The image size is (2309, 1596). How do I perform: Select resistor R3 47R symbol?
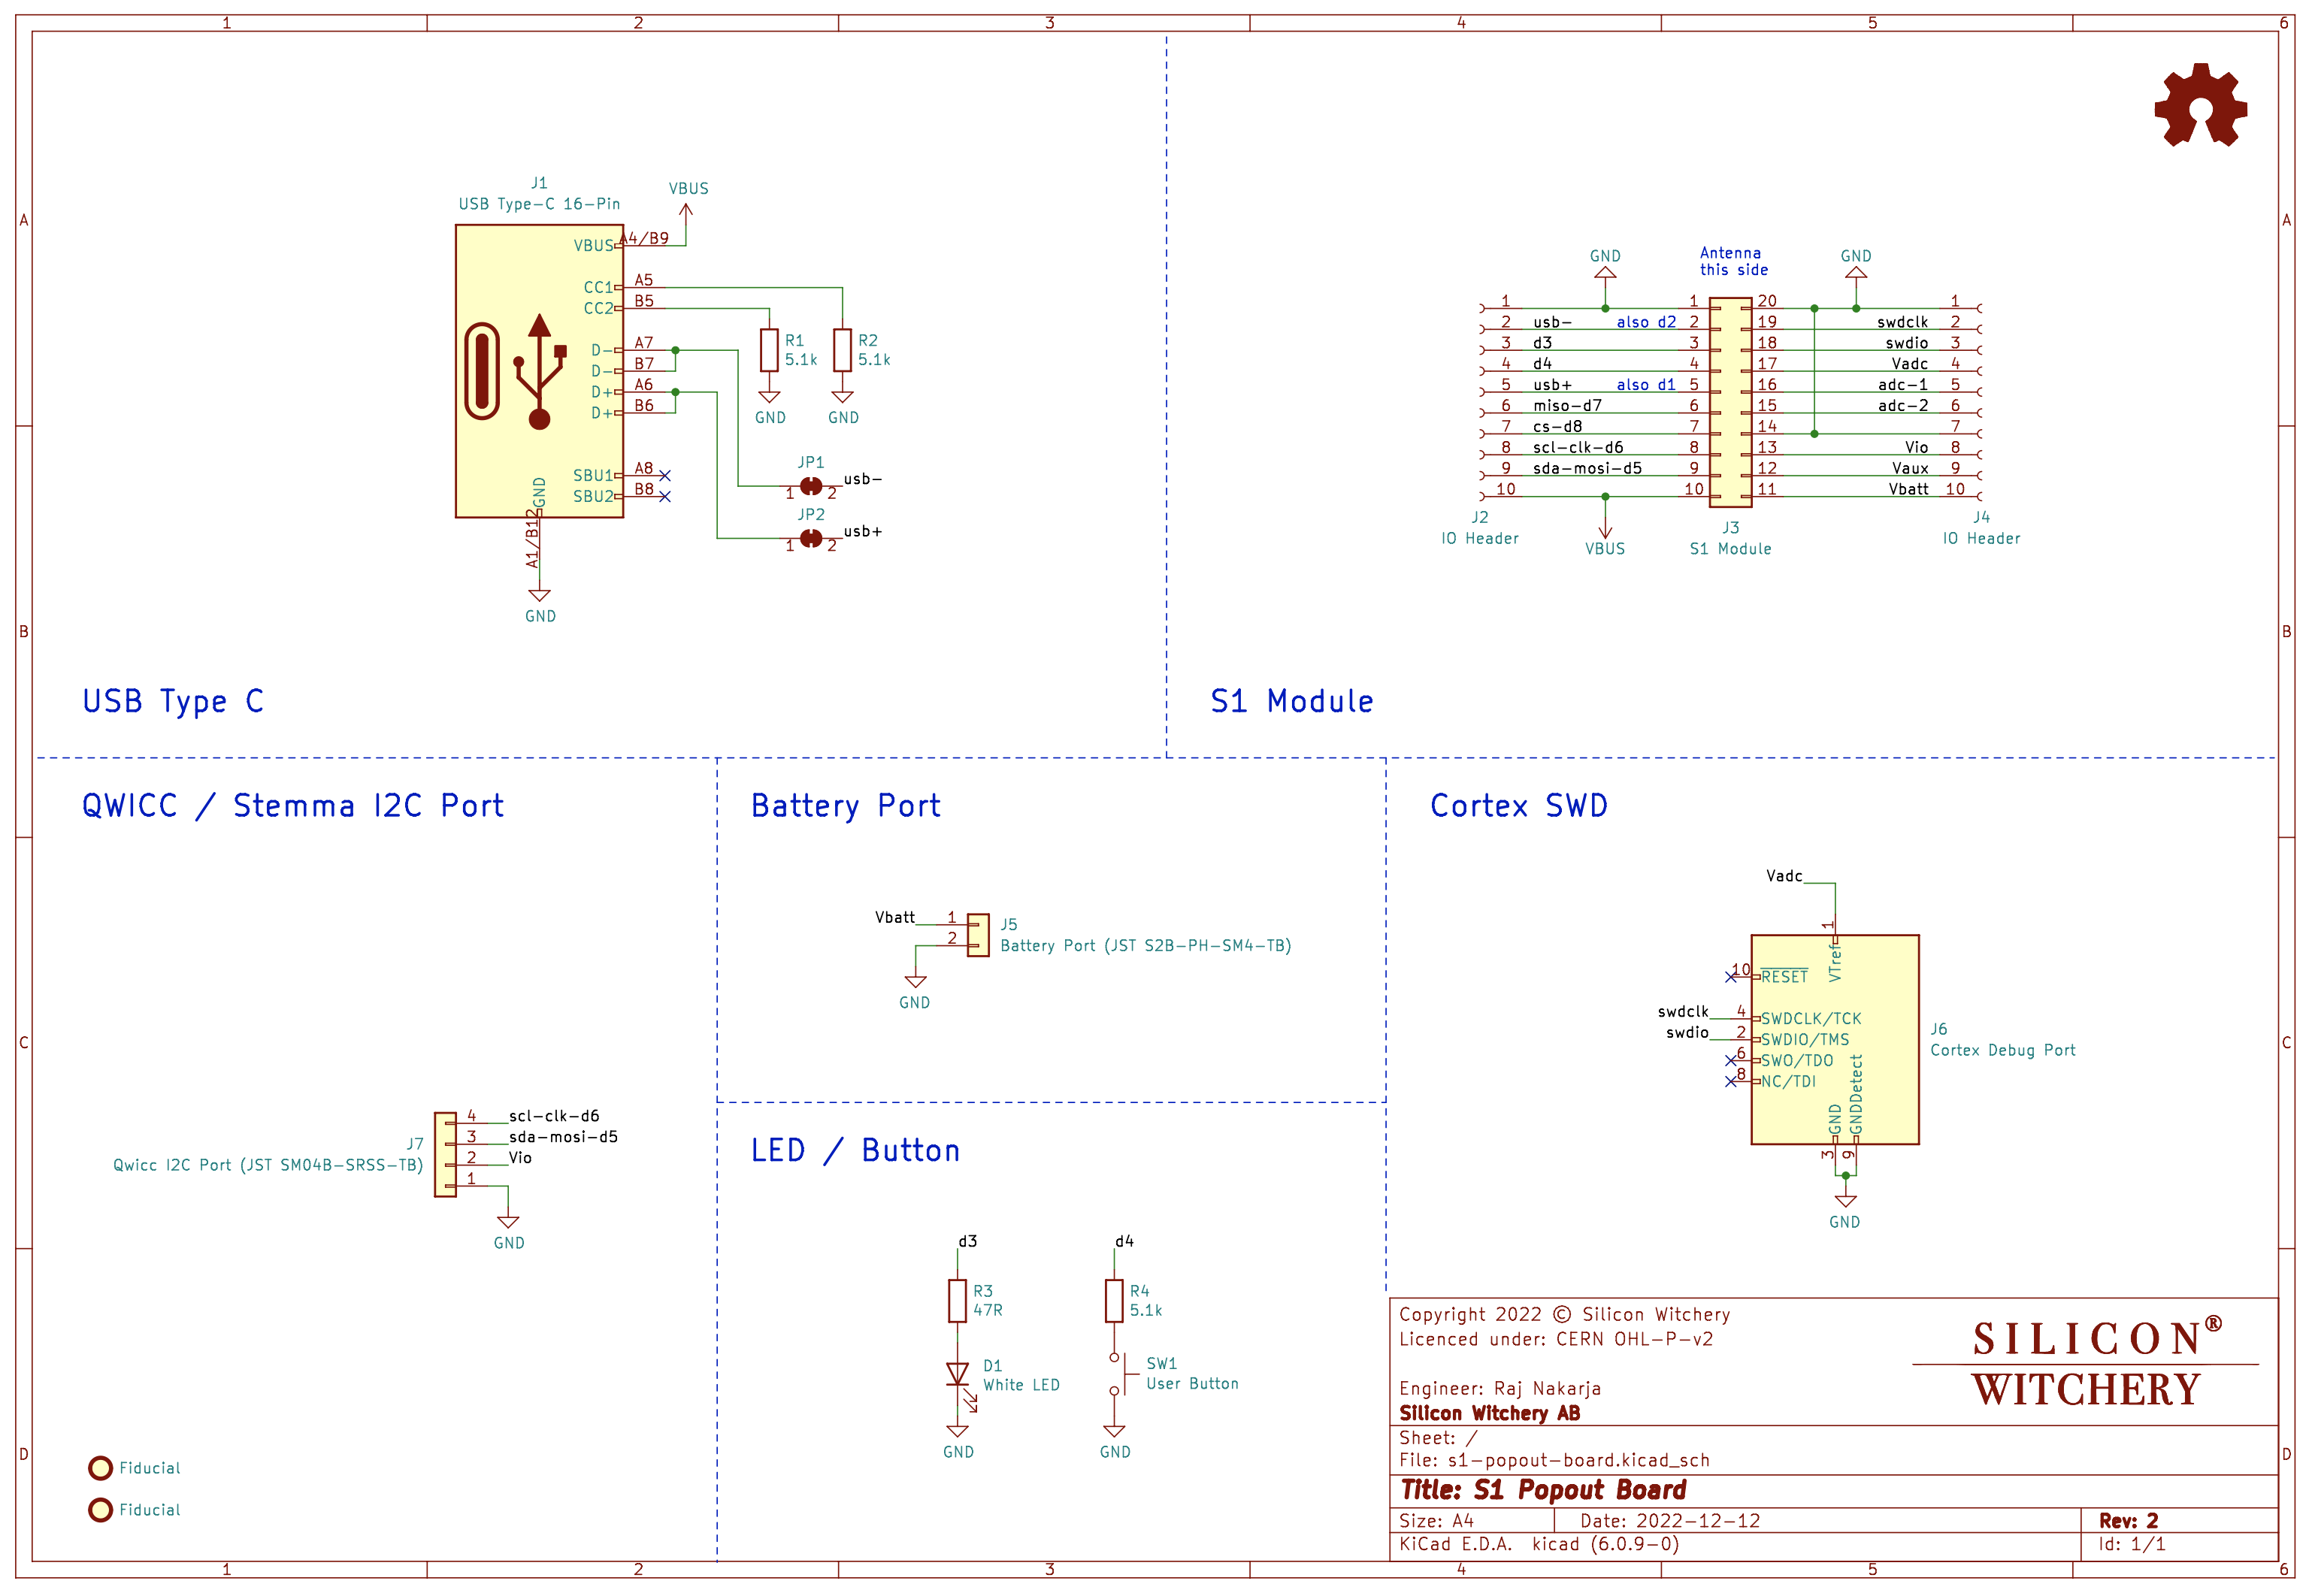point(957,1301)
